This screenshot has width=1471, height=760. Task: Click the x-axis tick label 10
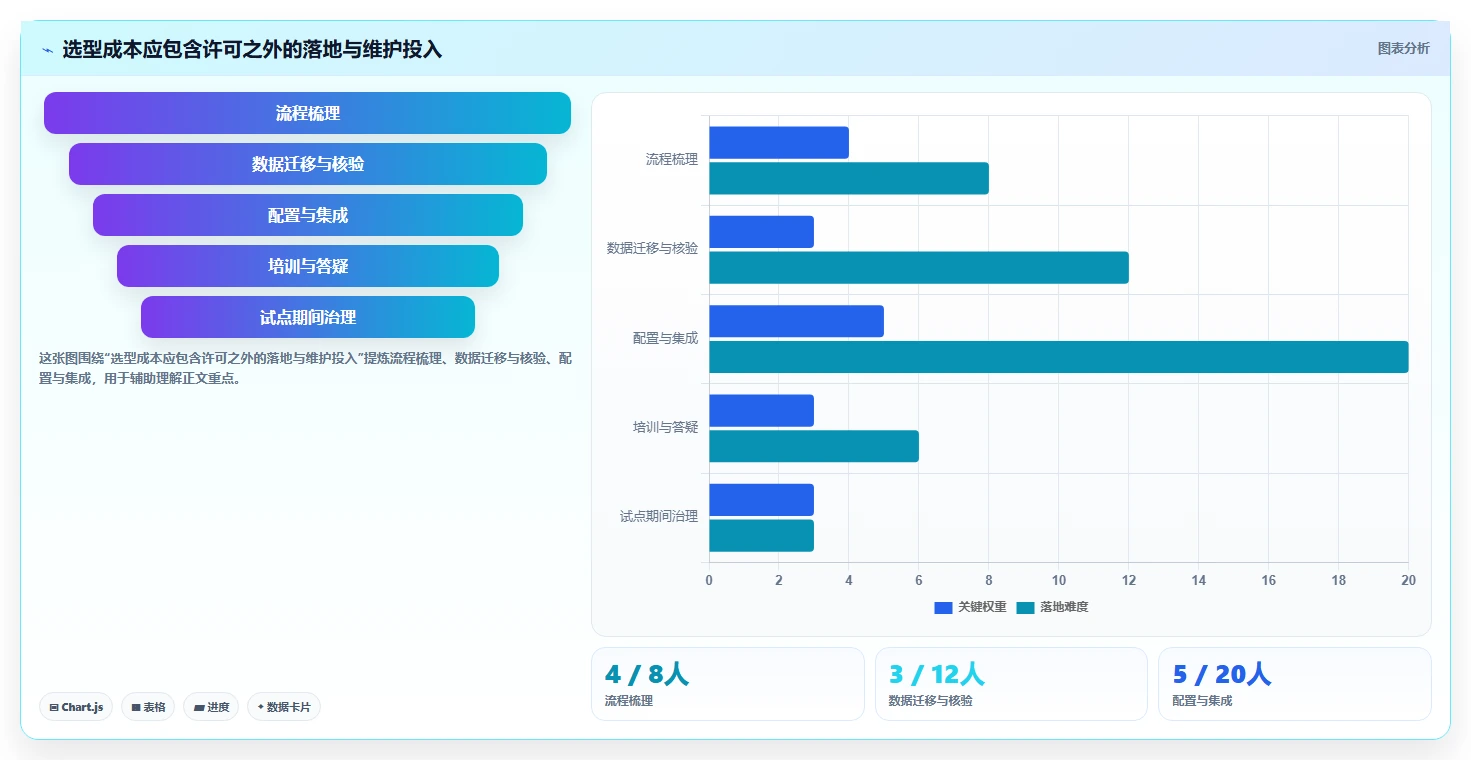(x=1059, y=581)
